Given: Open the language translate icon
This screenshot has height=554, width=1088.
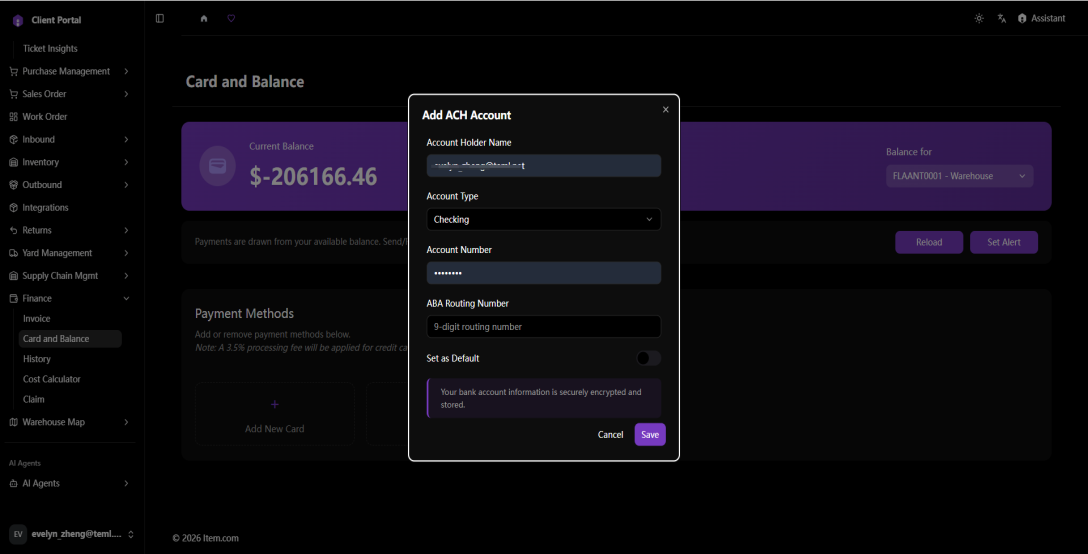Looking at the screenshot, I should 1002,19.
